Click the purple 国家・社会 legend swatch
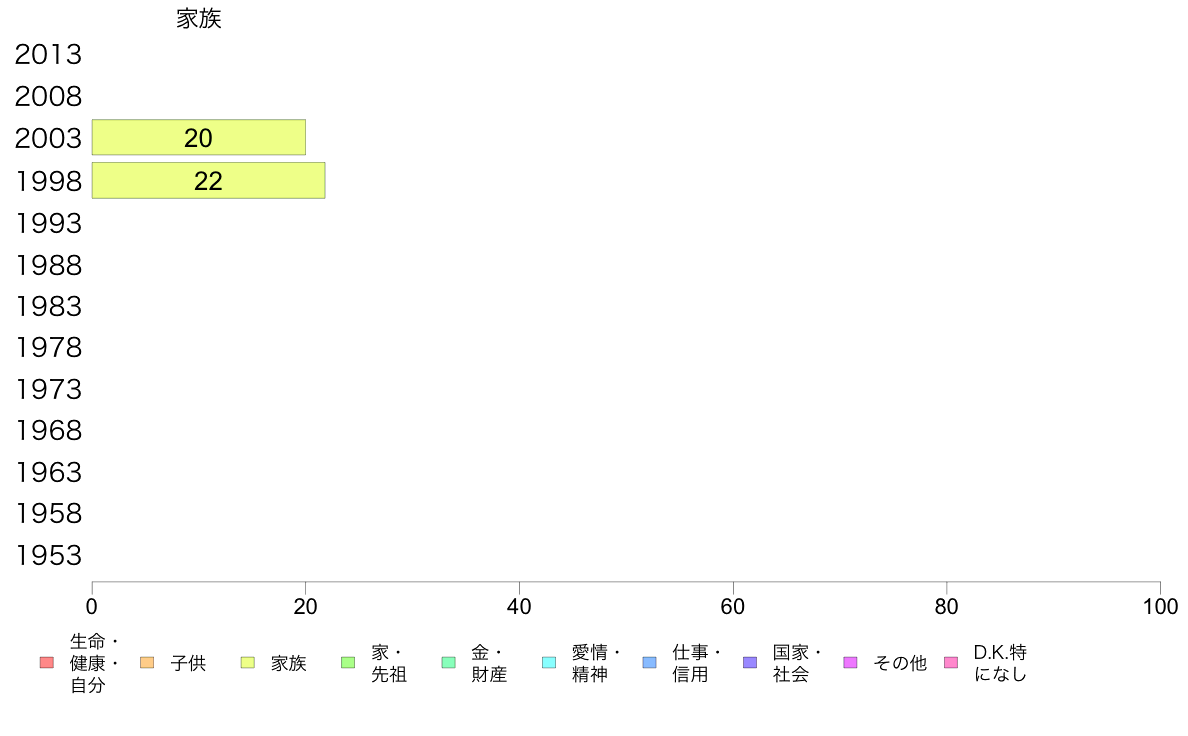This screenshot has width=1188, height=736. [750, 663]
